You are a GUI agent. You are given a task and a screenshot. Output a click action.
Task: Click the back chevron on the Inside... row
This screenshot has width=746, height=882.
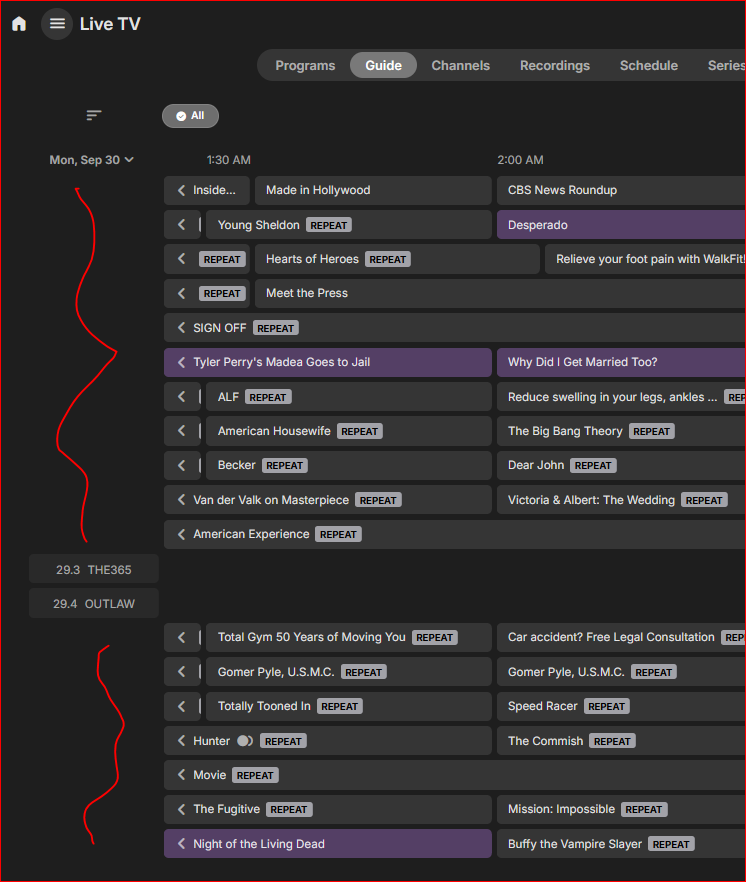(x=181, y=190)
